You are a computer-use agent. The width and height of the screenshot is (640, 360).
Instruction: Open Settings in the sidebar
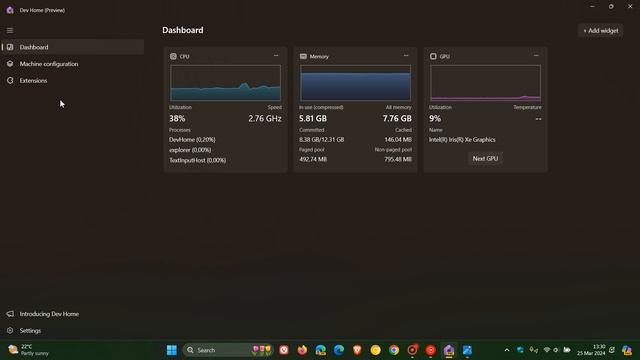[73, 331]
